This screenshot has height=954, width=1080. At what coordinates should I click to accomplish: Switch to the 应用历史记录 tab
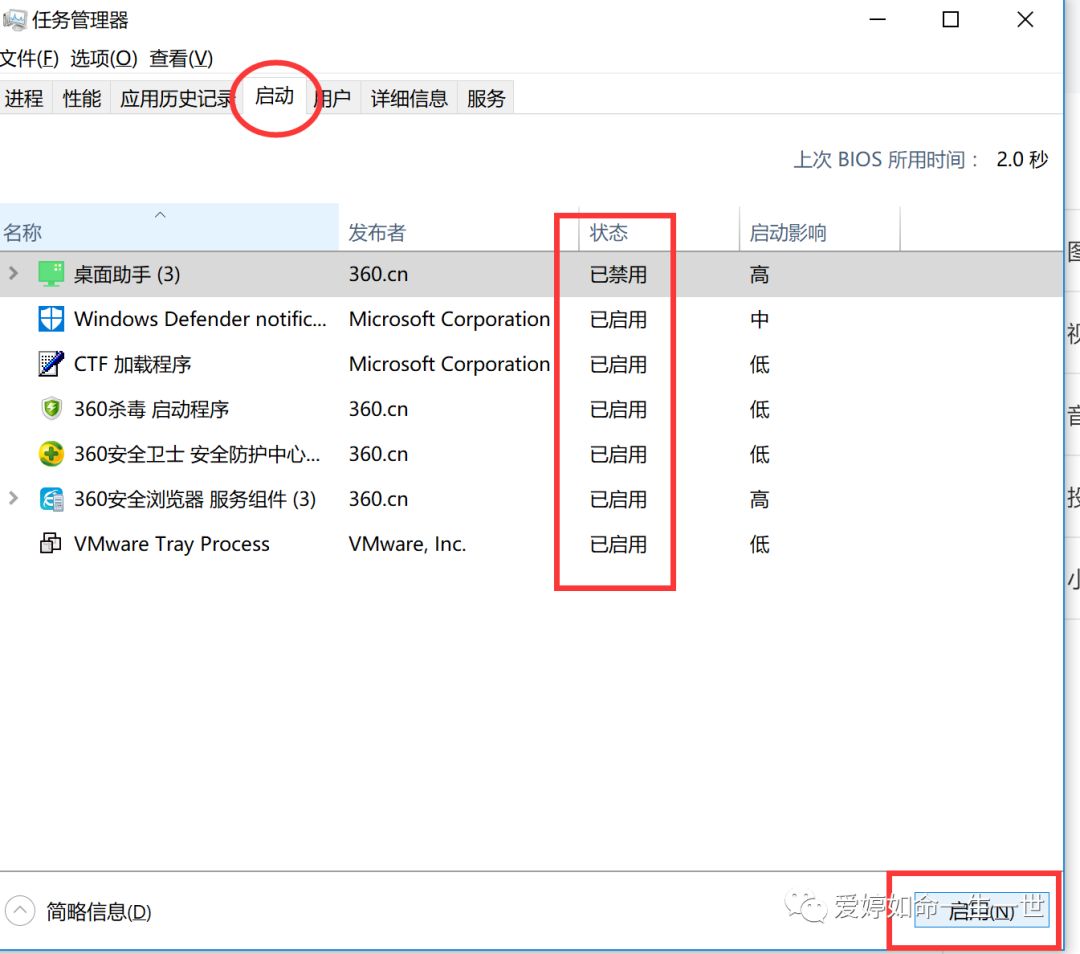pyautogui.click(x=177, y=98)
